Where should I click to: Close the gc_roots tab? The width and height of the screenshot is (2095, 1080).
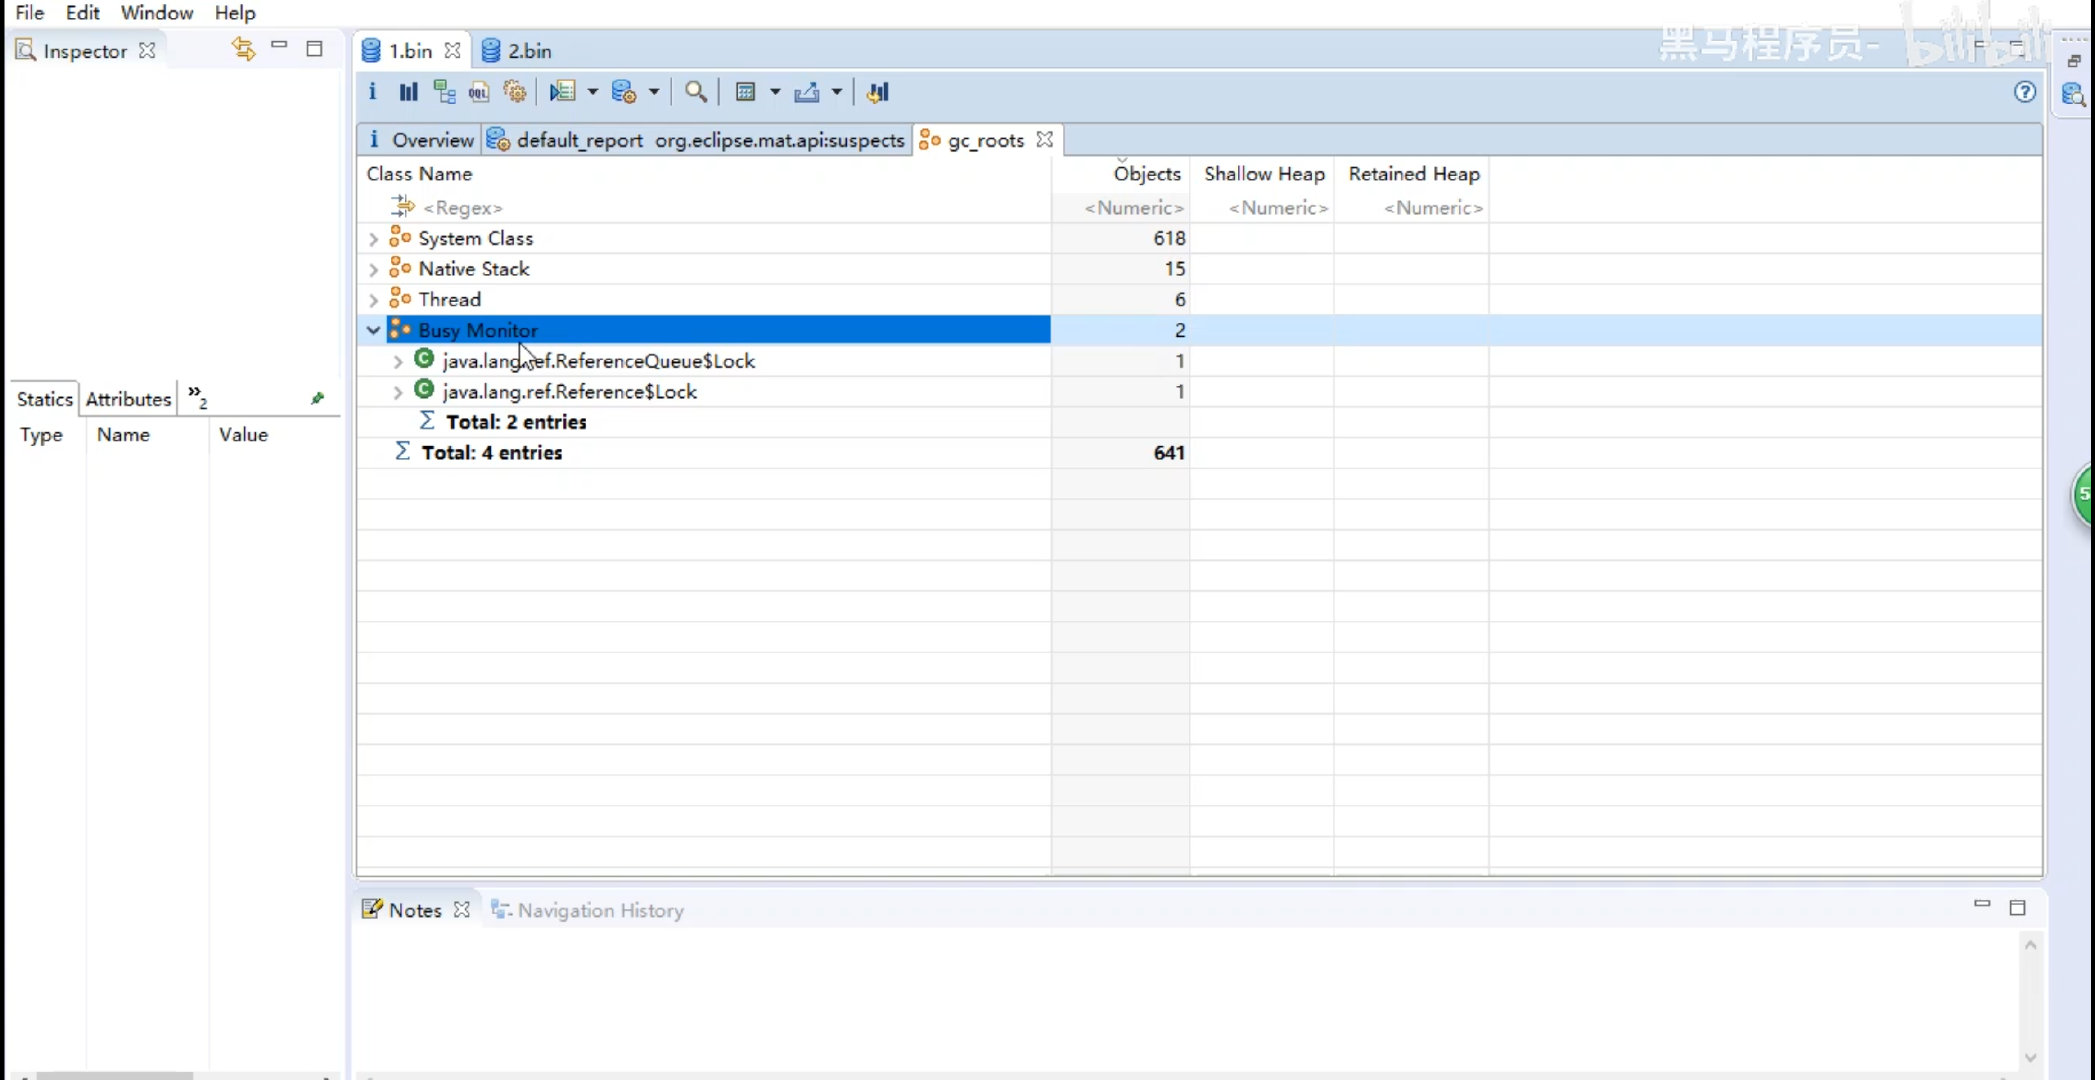tap(1045, 140)
